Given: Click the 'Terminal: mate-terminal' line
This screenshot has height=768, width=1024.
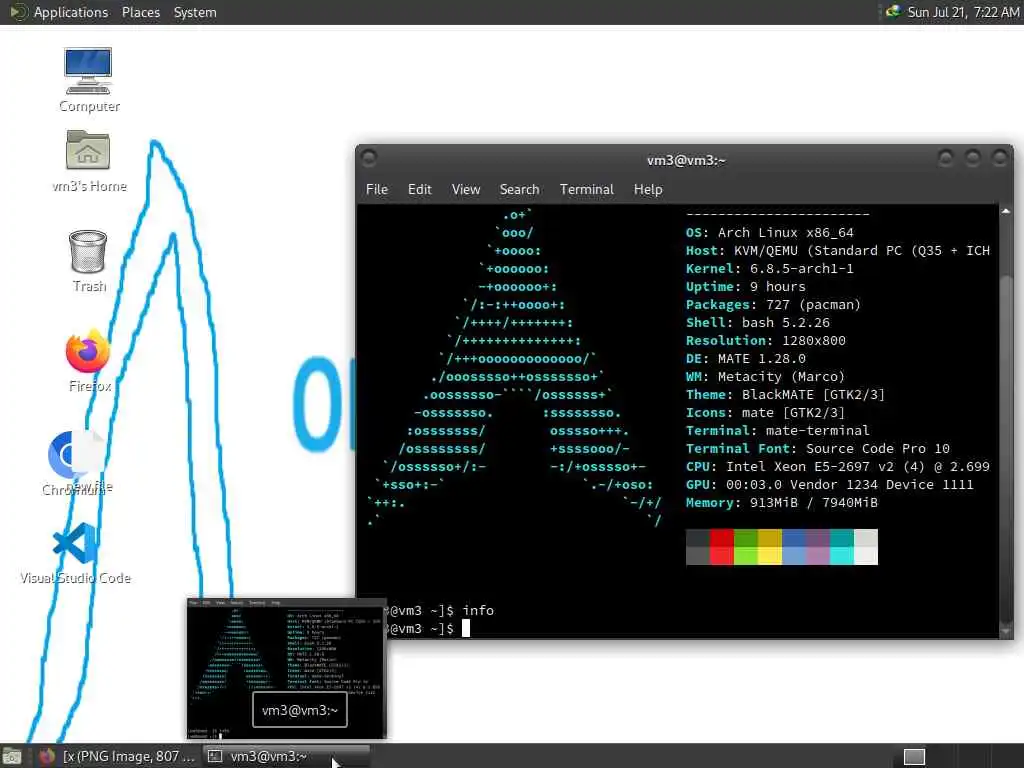Looking at the screenshot, I should point(777,430).
